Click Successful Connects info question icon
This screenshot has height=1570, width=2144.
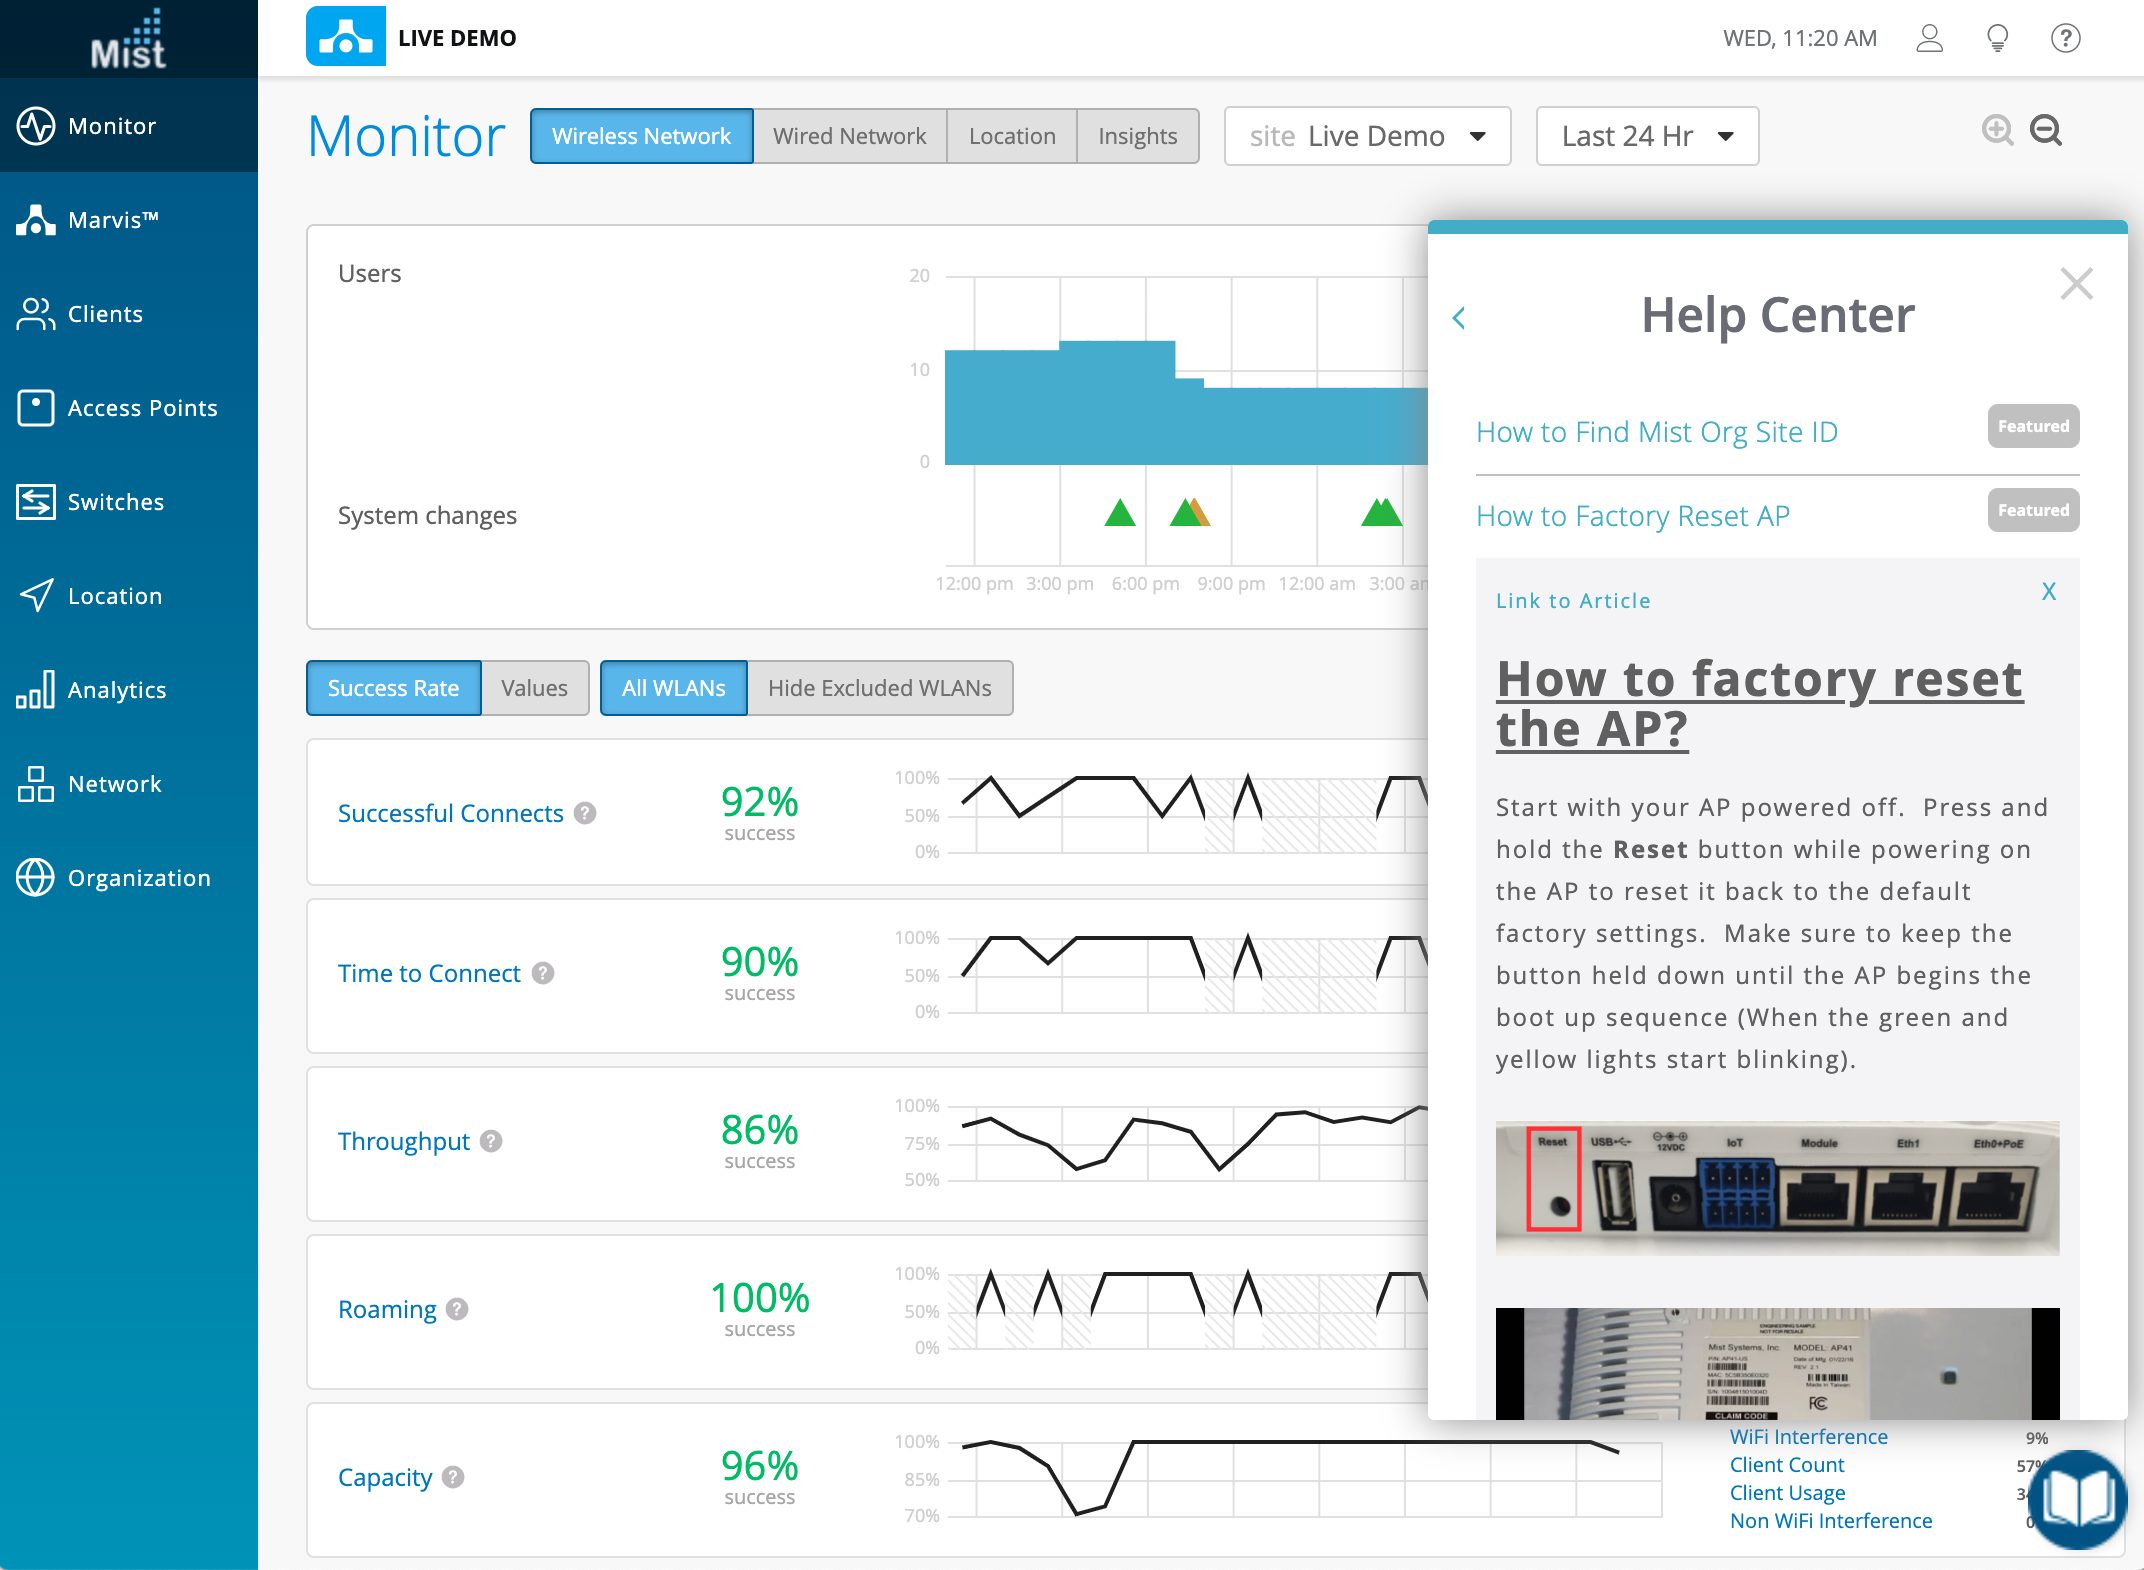[x=586, y=813]
